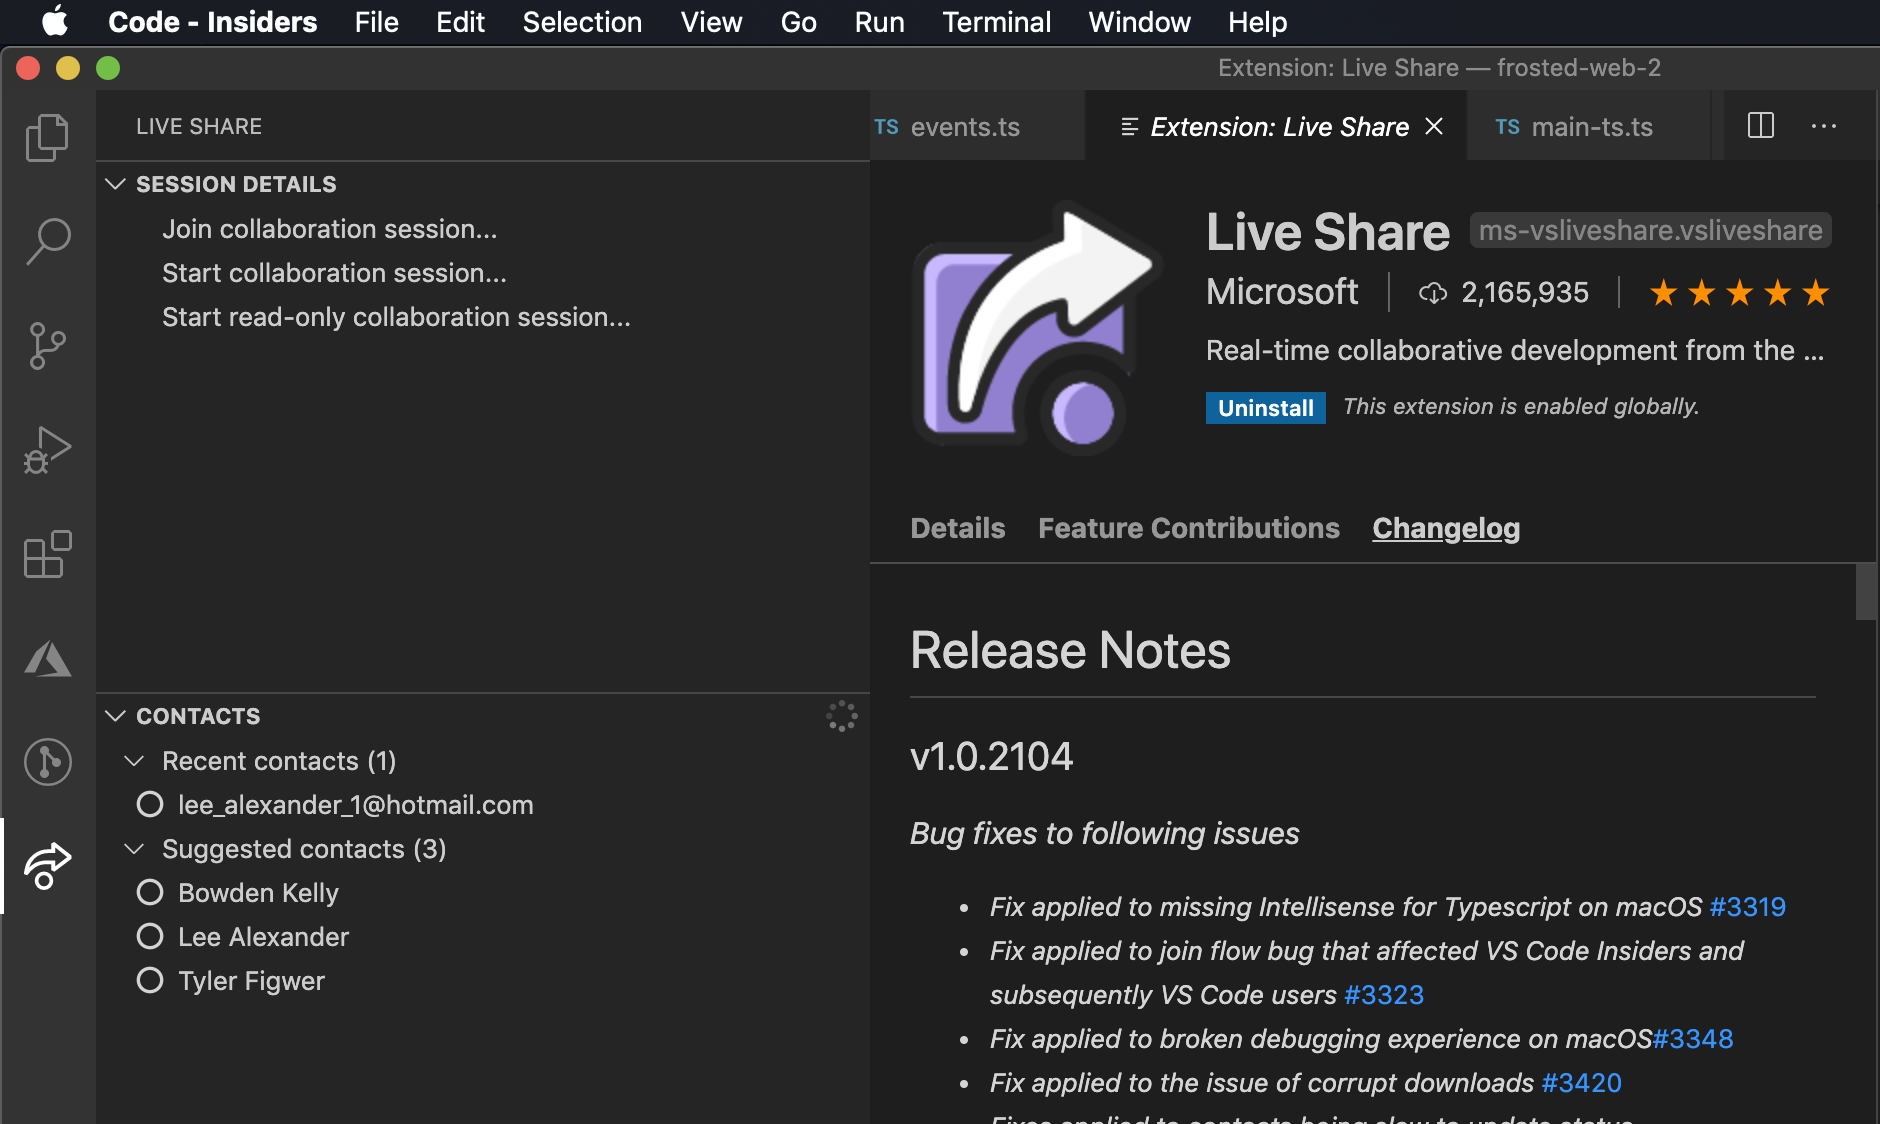
Task: Collapse the SESSION DETAILS section
Action: coord(115,184)
